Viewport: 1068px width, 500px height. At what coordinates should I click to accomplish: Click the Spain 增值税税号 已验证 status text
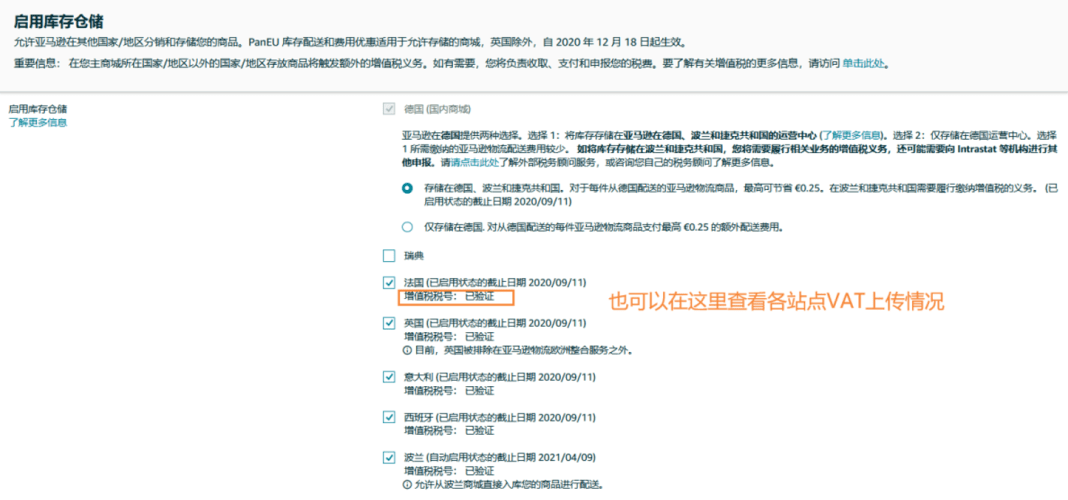click(x=449, y=431)
